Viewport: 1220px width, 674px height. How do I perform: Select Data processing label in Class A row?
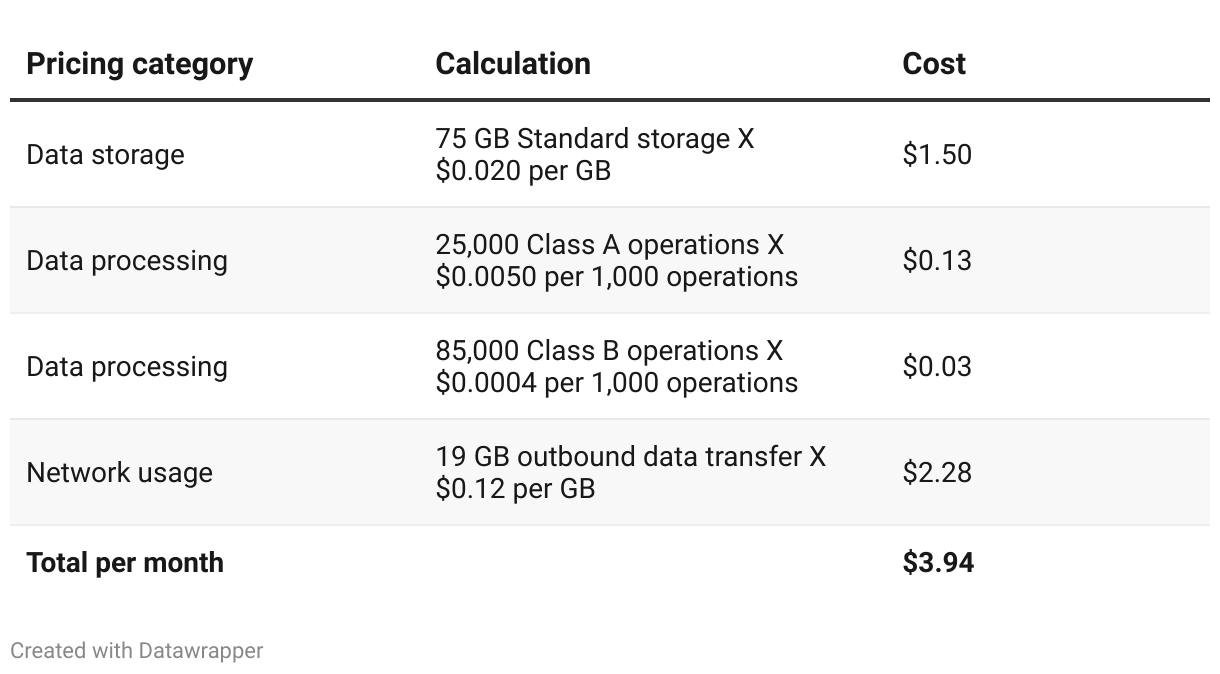pos(127,261)
